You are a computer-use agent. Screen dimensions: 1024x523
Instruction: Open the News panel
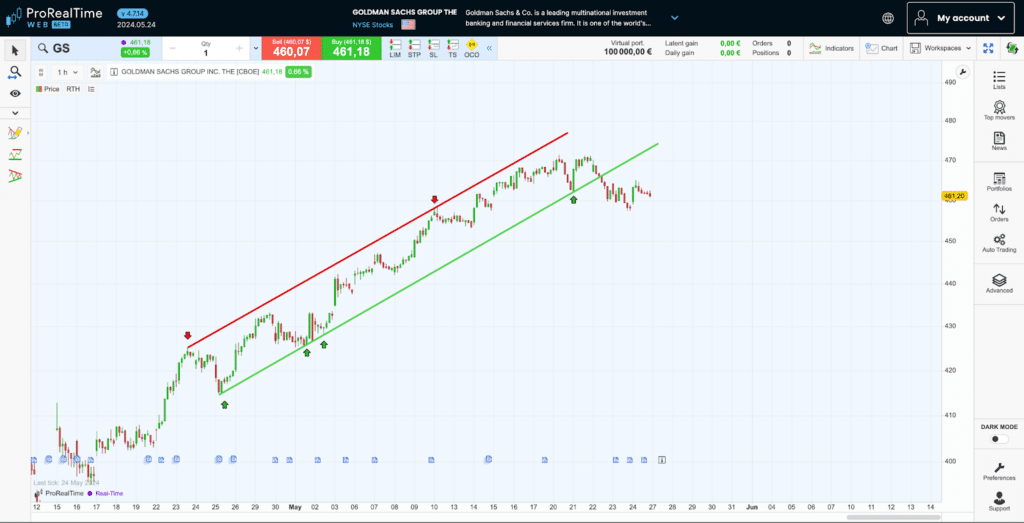click(x=999, y=141)
